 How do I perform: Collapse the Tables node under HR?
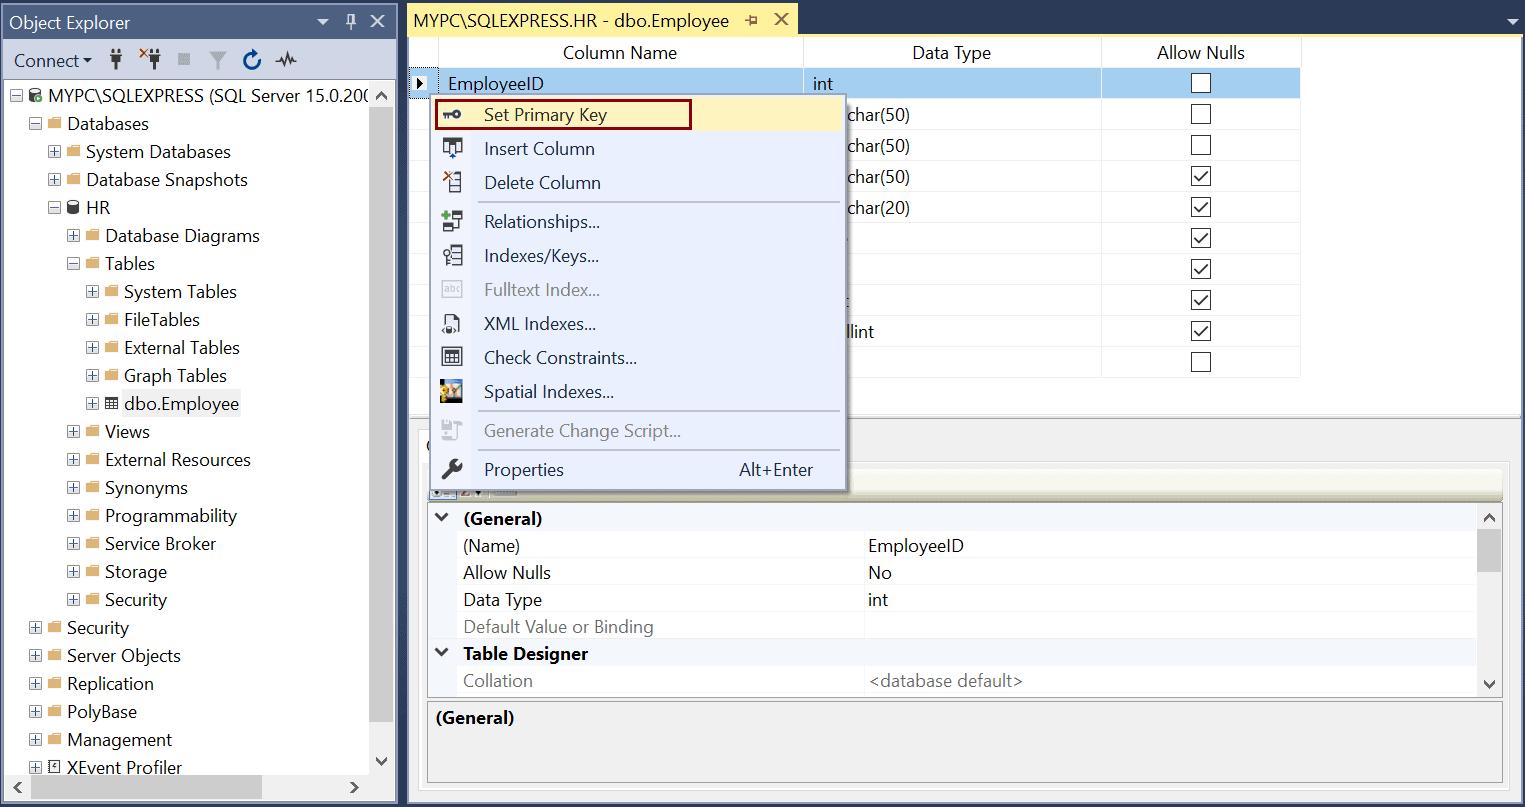(x=72, y=263)
